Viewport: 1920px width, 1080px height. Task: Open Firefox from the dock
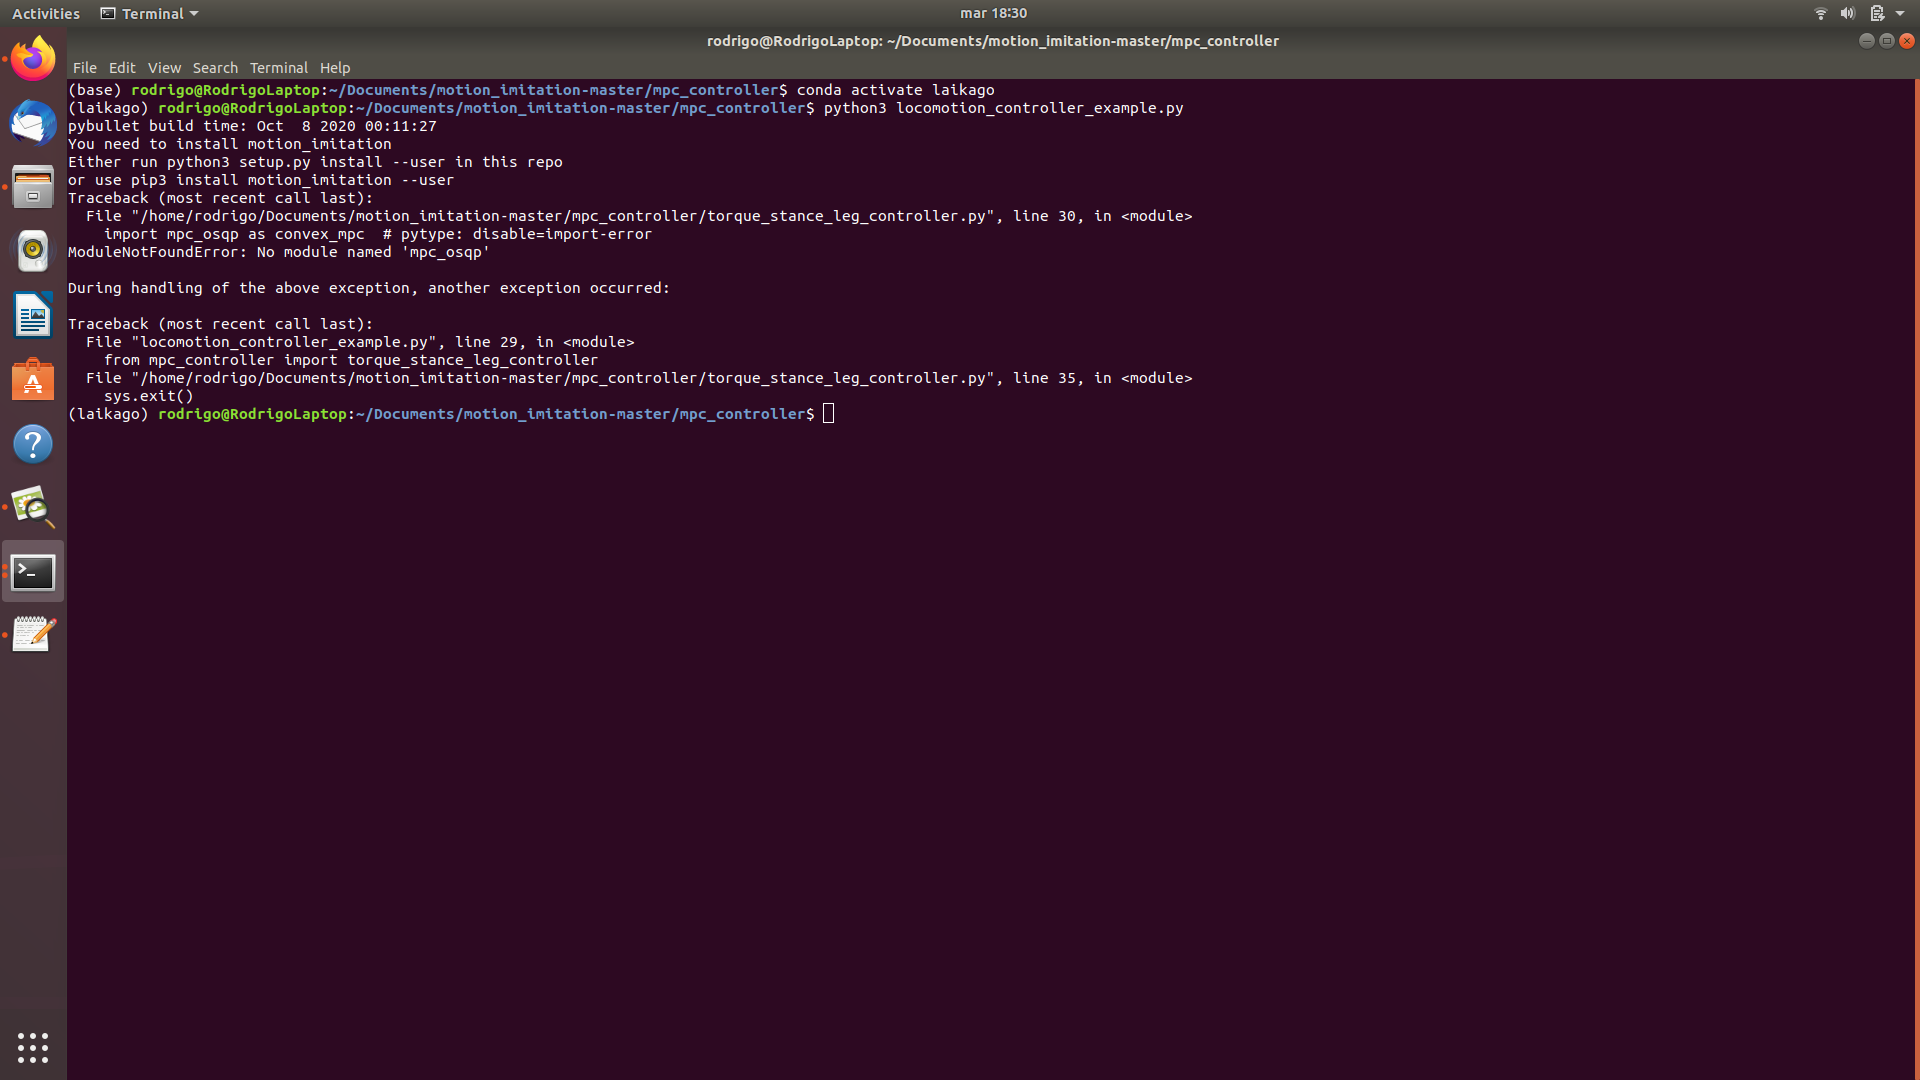33,58
